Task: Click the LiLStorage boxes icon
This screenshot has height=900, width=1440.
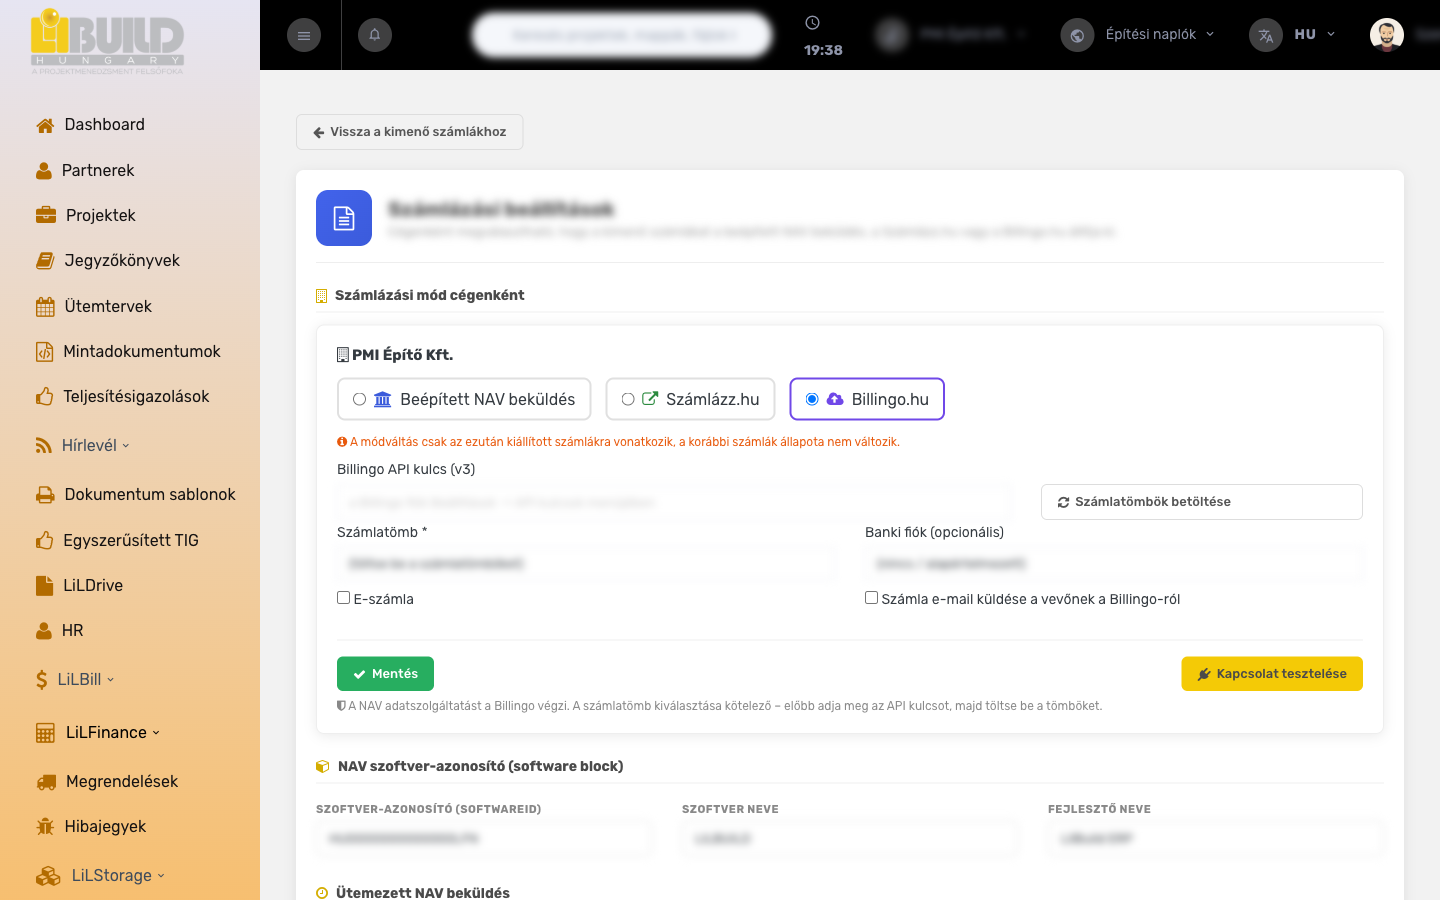Action: pyautogui.click(x=48, y=876)
